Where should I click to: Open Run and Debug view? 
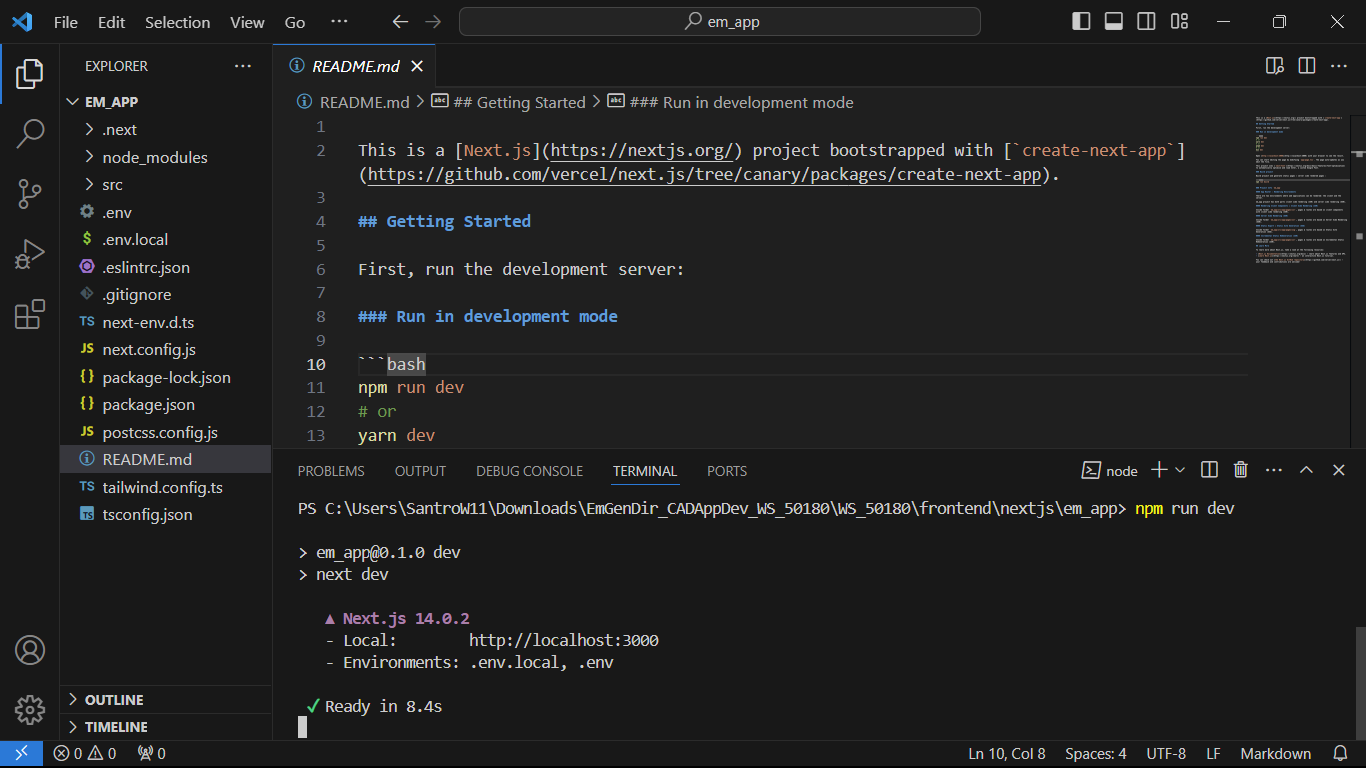[x=30, y=254]
